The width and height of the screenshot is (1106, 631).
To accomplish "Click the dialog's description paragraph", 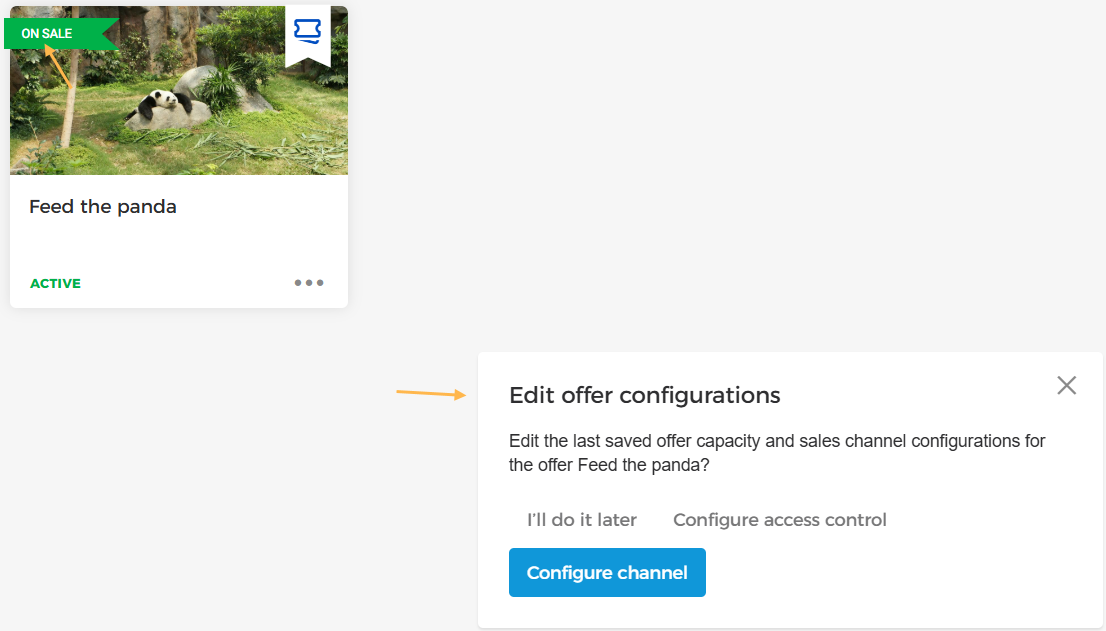I will coord(777,453).
